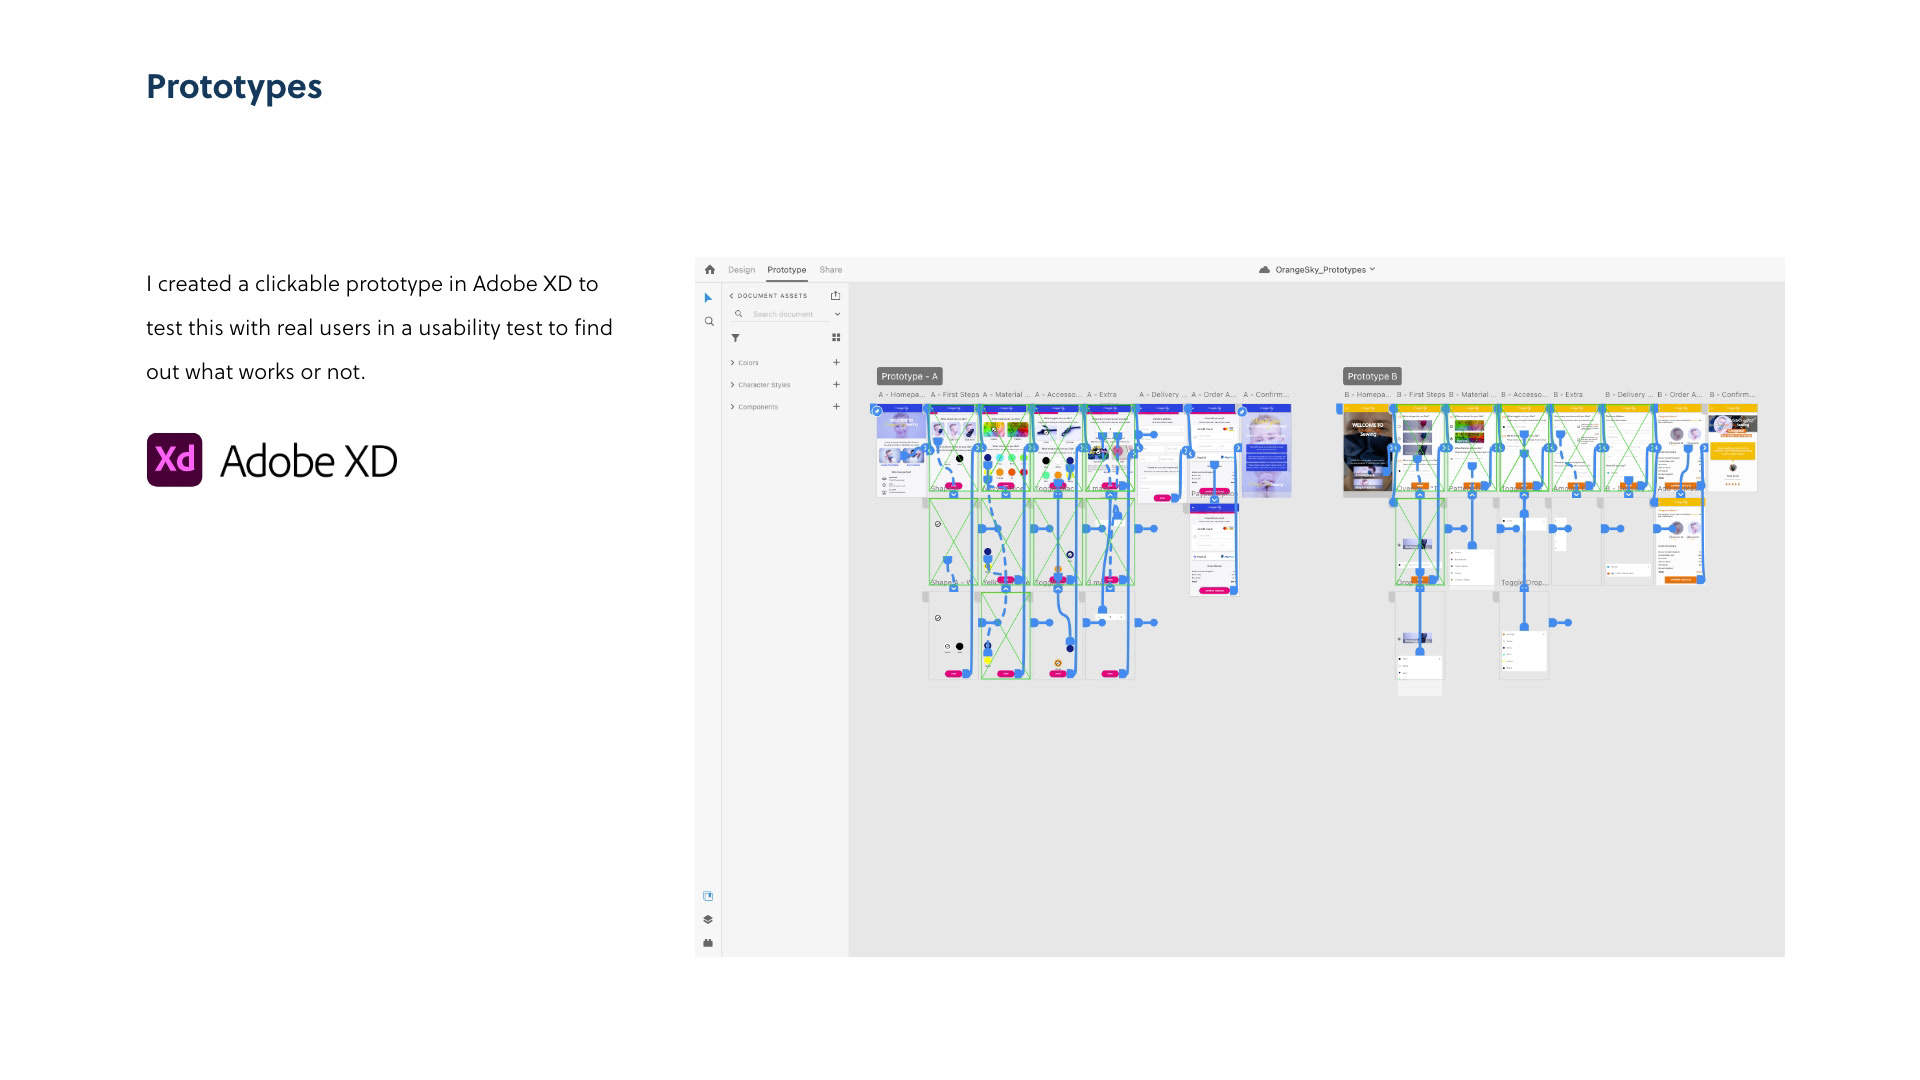Open the Layers panel icon
Viewport: 1920px width, 1080px height.
tap(708, 919)
